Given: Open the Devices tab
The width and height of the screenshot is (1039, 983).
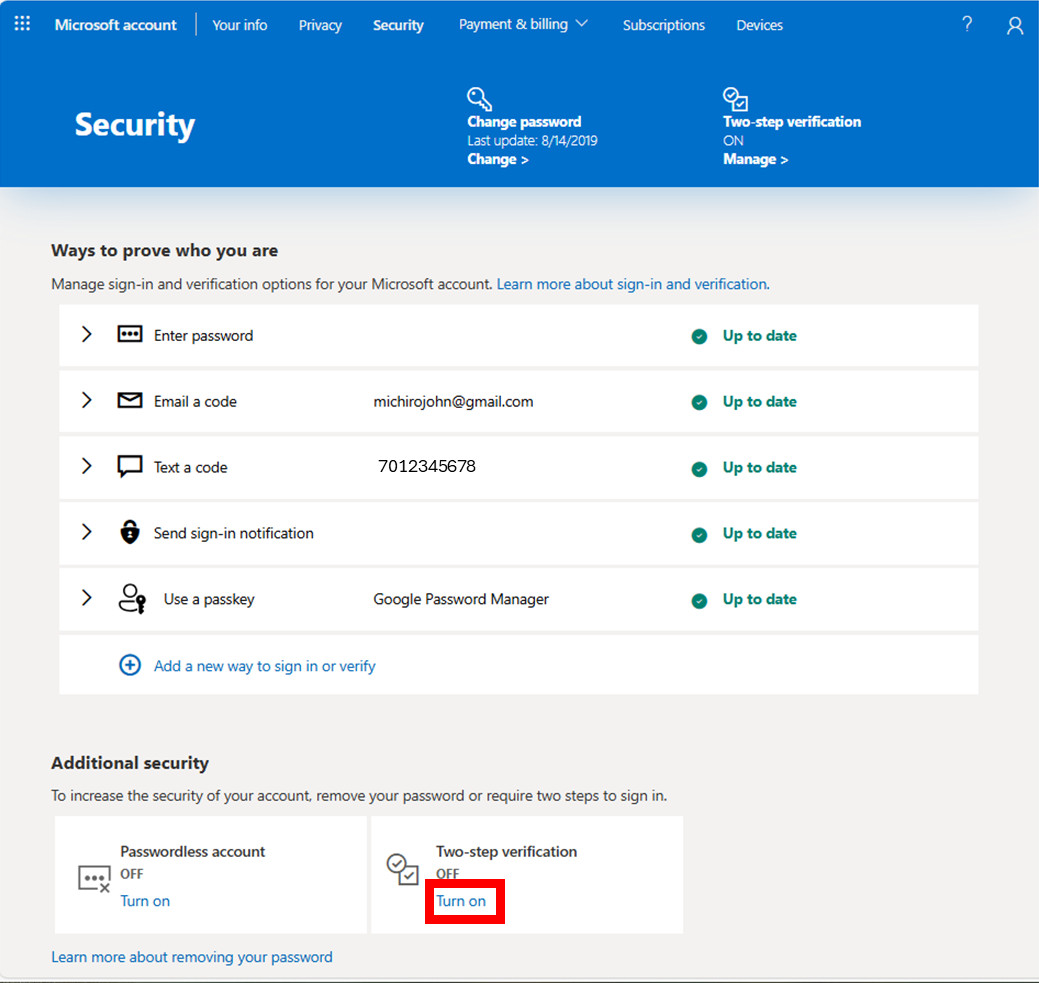Looking at the screenshot, I should (759, 25).
